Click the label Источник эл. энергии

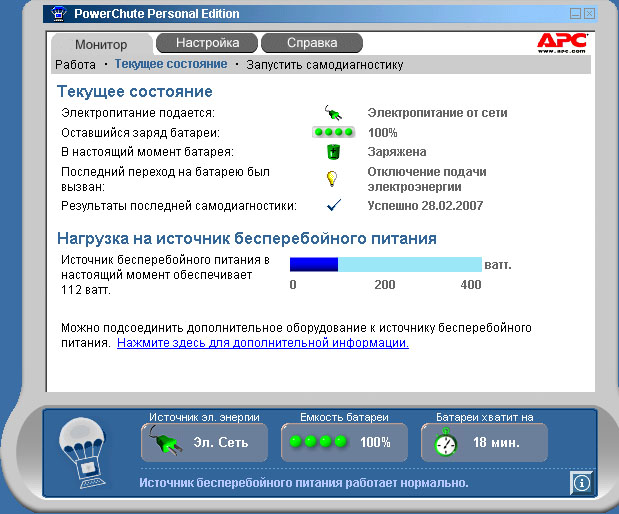pyautogui.click(x=204, y=417)
